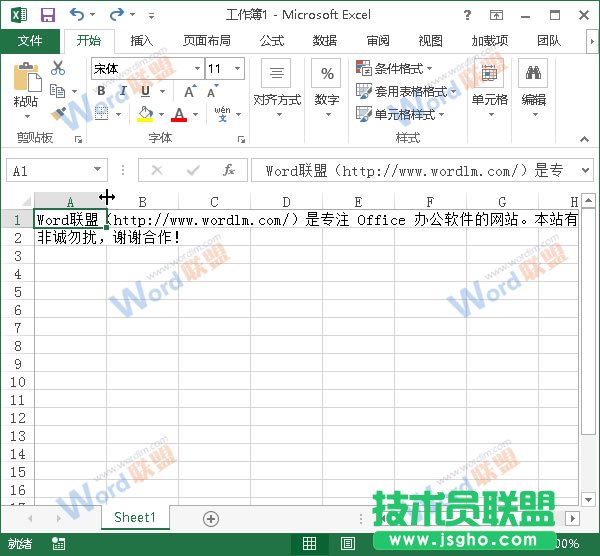Apply yellow fill color bucket
This screenshot has width=600, height=556.
tap(145, 114)
